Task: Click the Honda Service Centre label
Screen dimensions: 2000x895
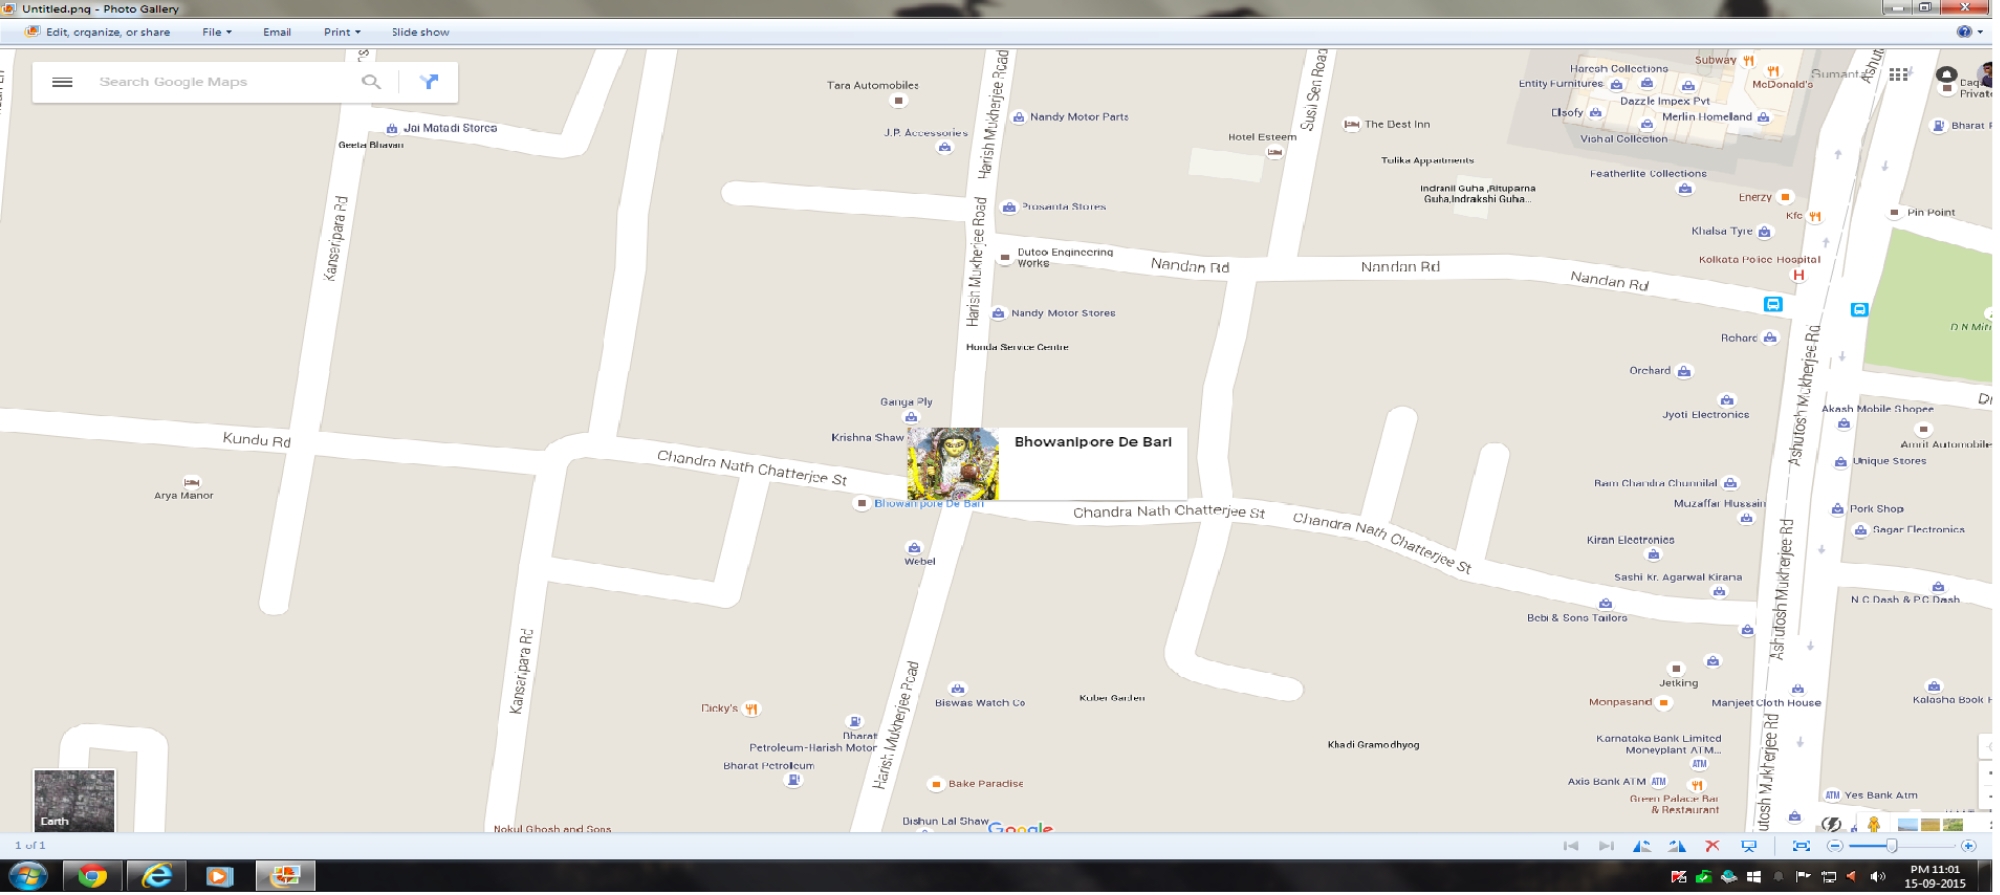Action: point(1017,348)
